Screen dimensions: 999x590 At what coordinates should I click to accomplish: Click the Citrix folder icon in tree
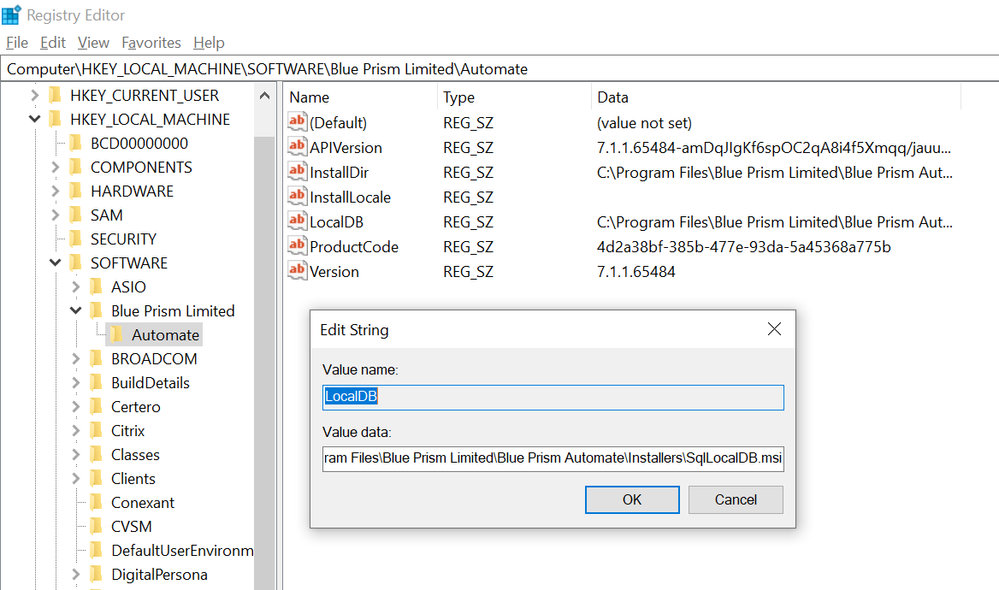[x=97, y=431]
